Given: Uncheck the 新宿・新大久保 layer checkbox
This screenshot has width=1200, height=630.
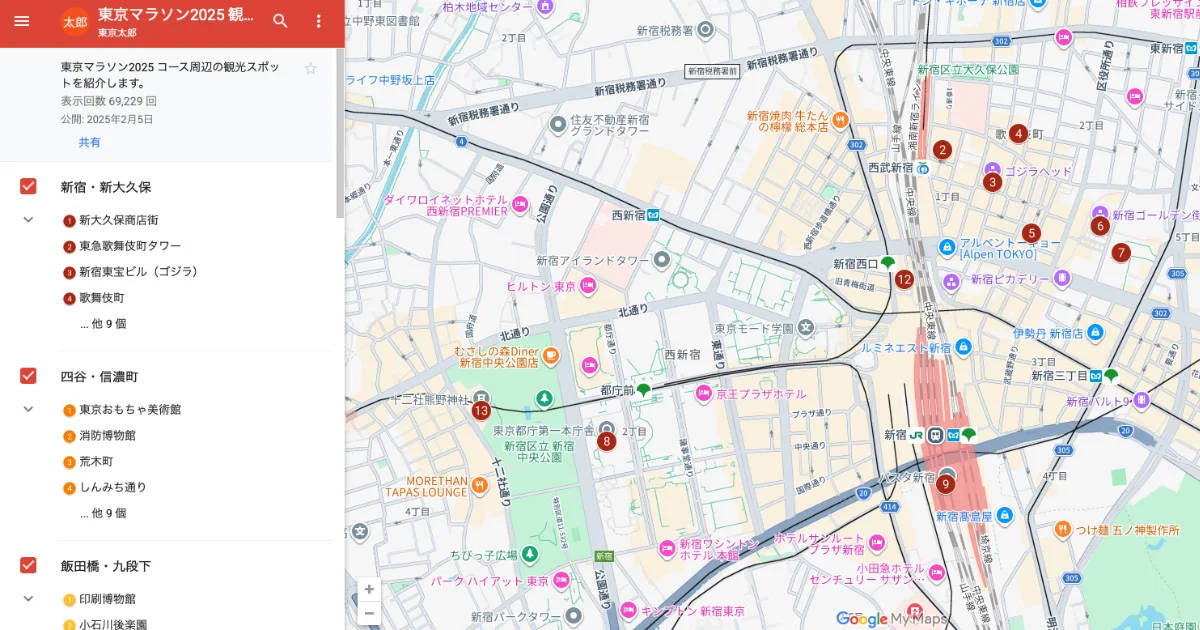Looking at the screenshot, I should click(x=29, y=187).
